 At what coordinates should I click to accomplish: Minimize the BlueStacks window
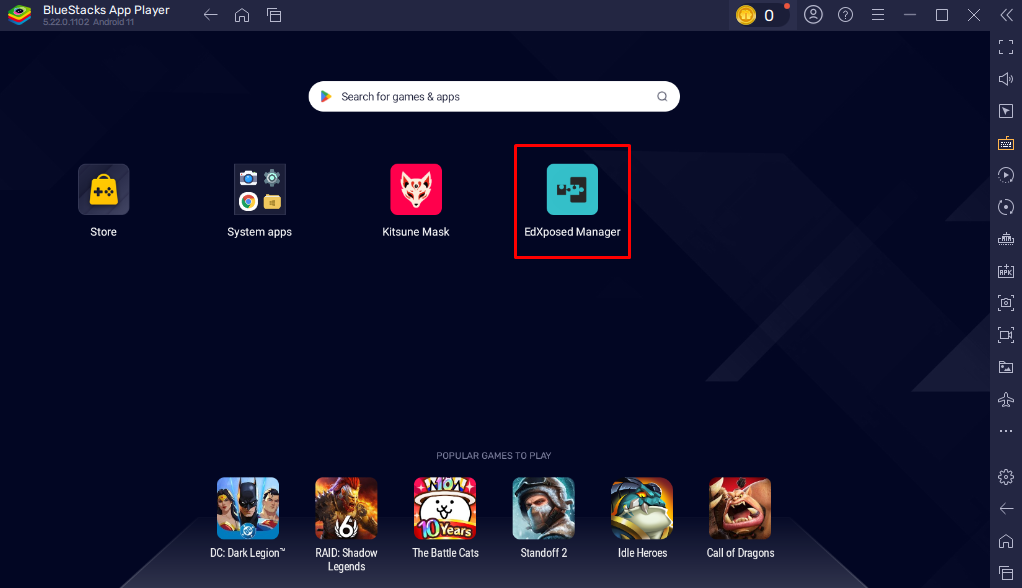pyautogui.click(x=910, y=15)
